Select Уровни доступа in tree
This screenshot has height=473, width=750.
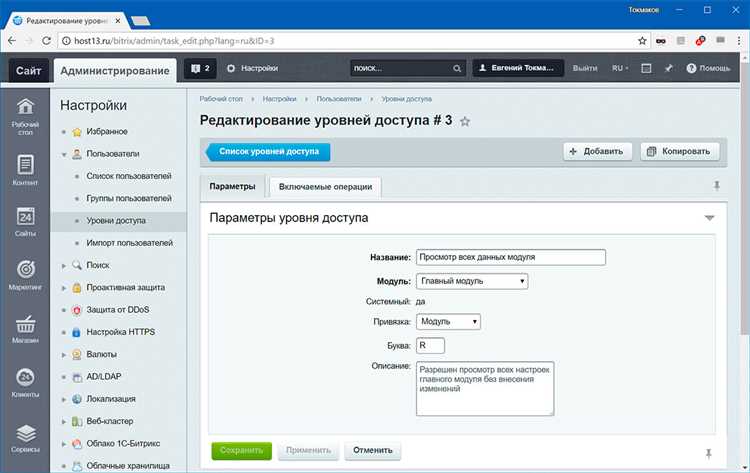point(116,220)
